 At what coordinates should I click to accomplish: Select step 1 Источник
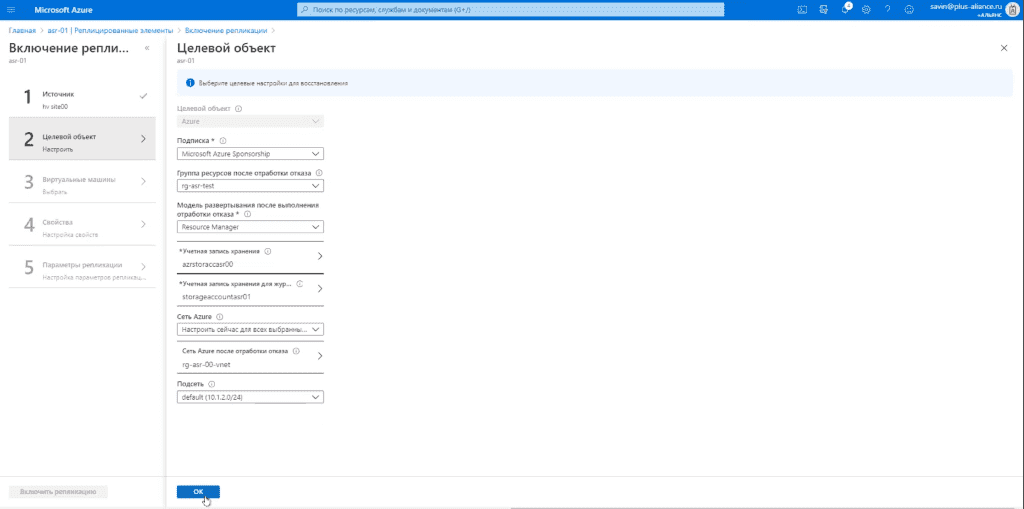click(82, 97)
